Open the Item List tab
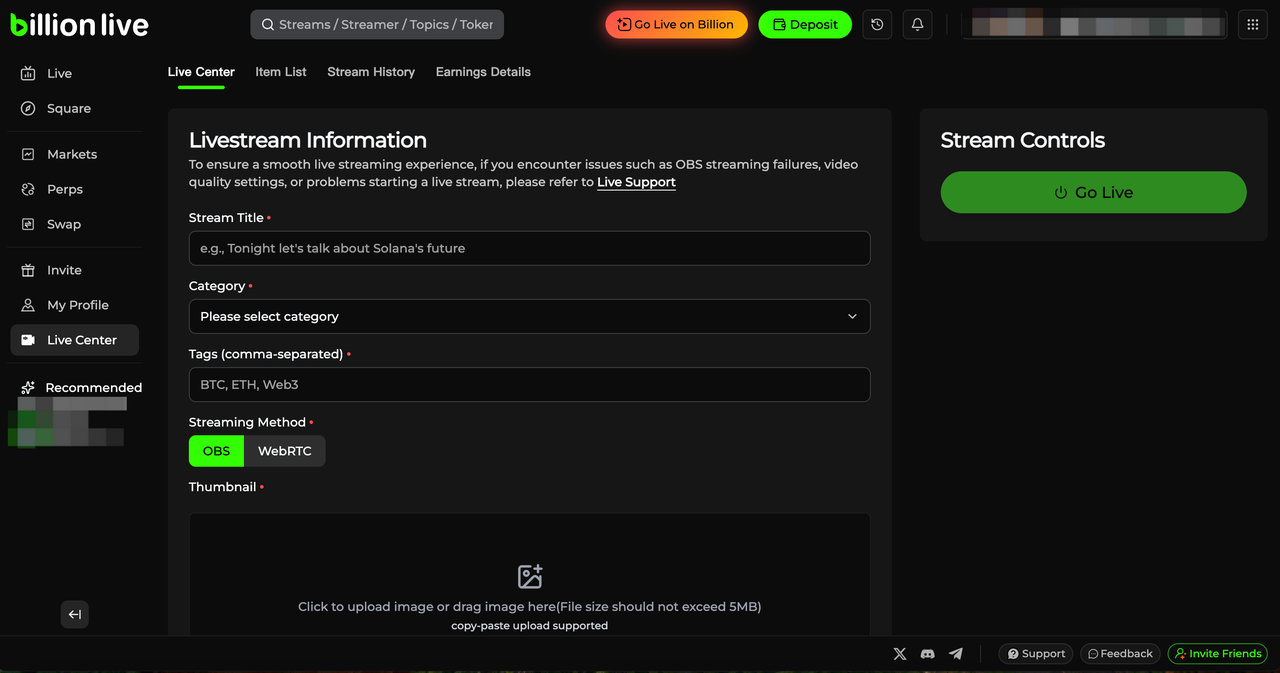Viewport: 1280px width, 673px height. (x=281, y=72)
